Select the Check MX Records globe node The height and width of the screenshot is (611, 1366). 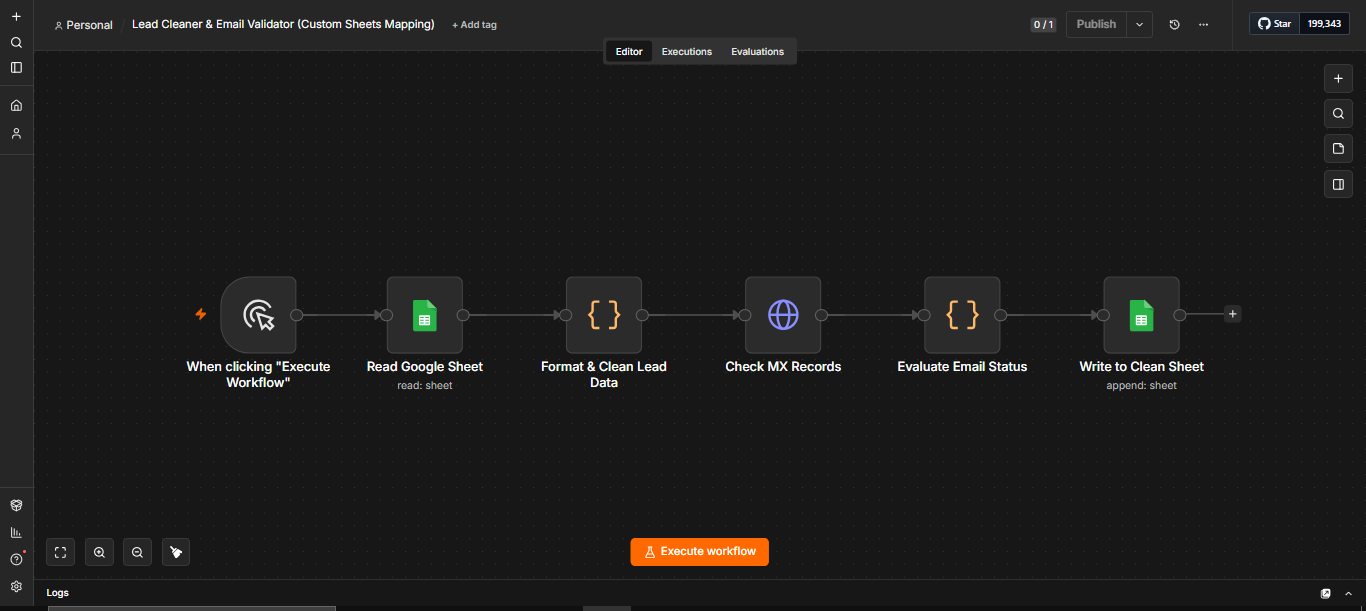(x=783, y=315)
